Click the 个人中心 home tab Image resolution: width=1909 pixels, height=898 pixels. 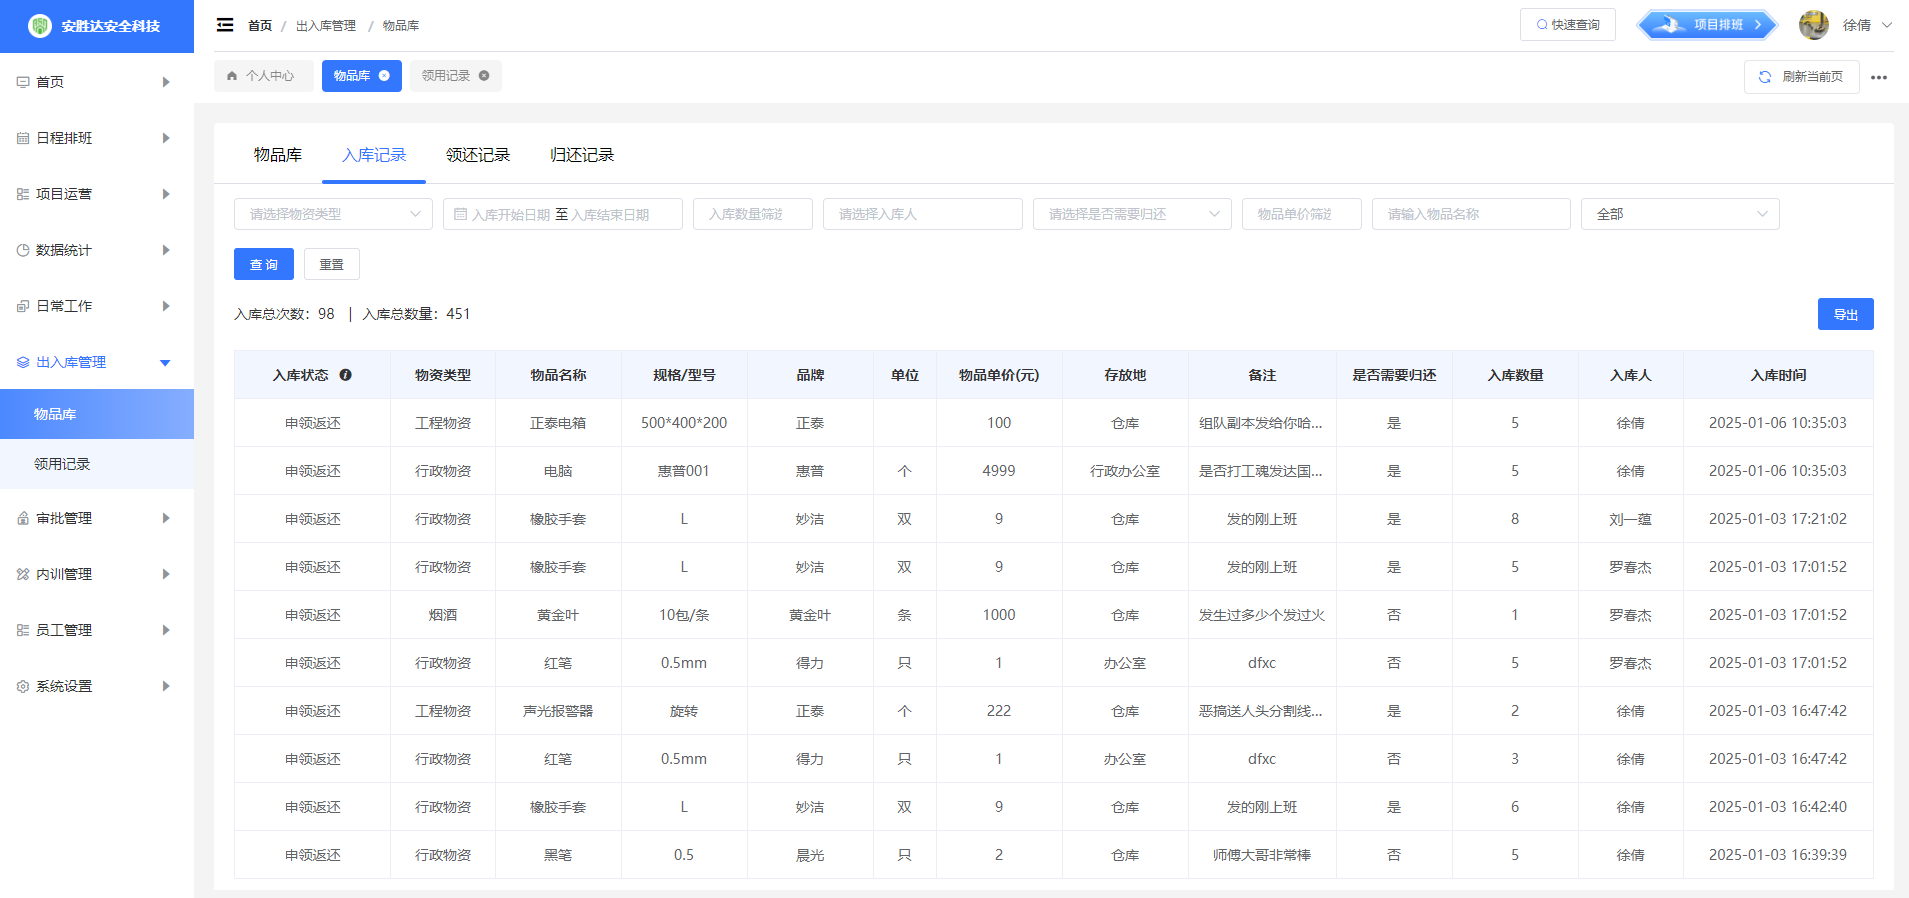(262, 76)
